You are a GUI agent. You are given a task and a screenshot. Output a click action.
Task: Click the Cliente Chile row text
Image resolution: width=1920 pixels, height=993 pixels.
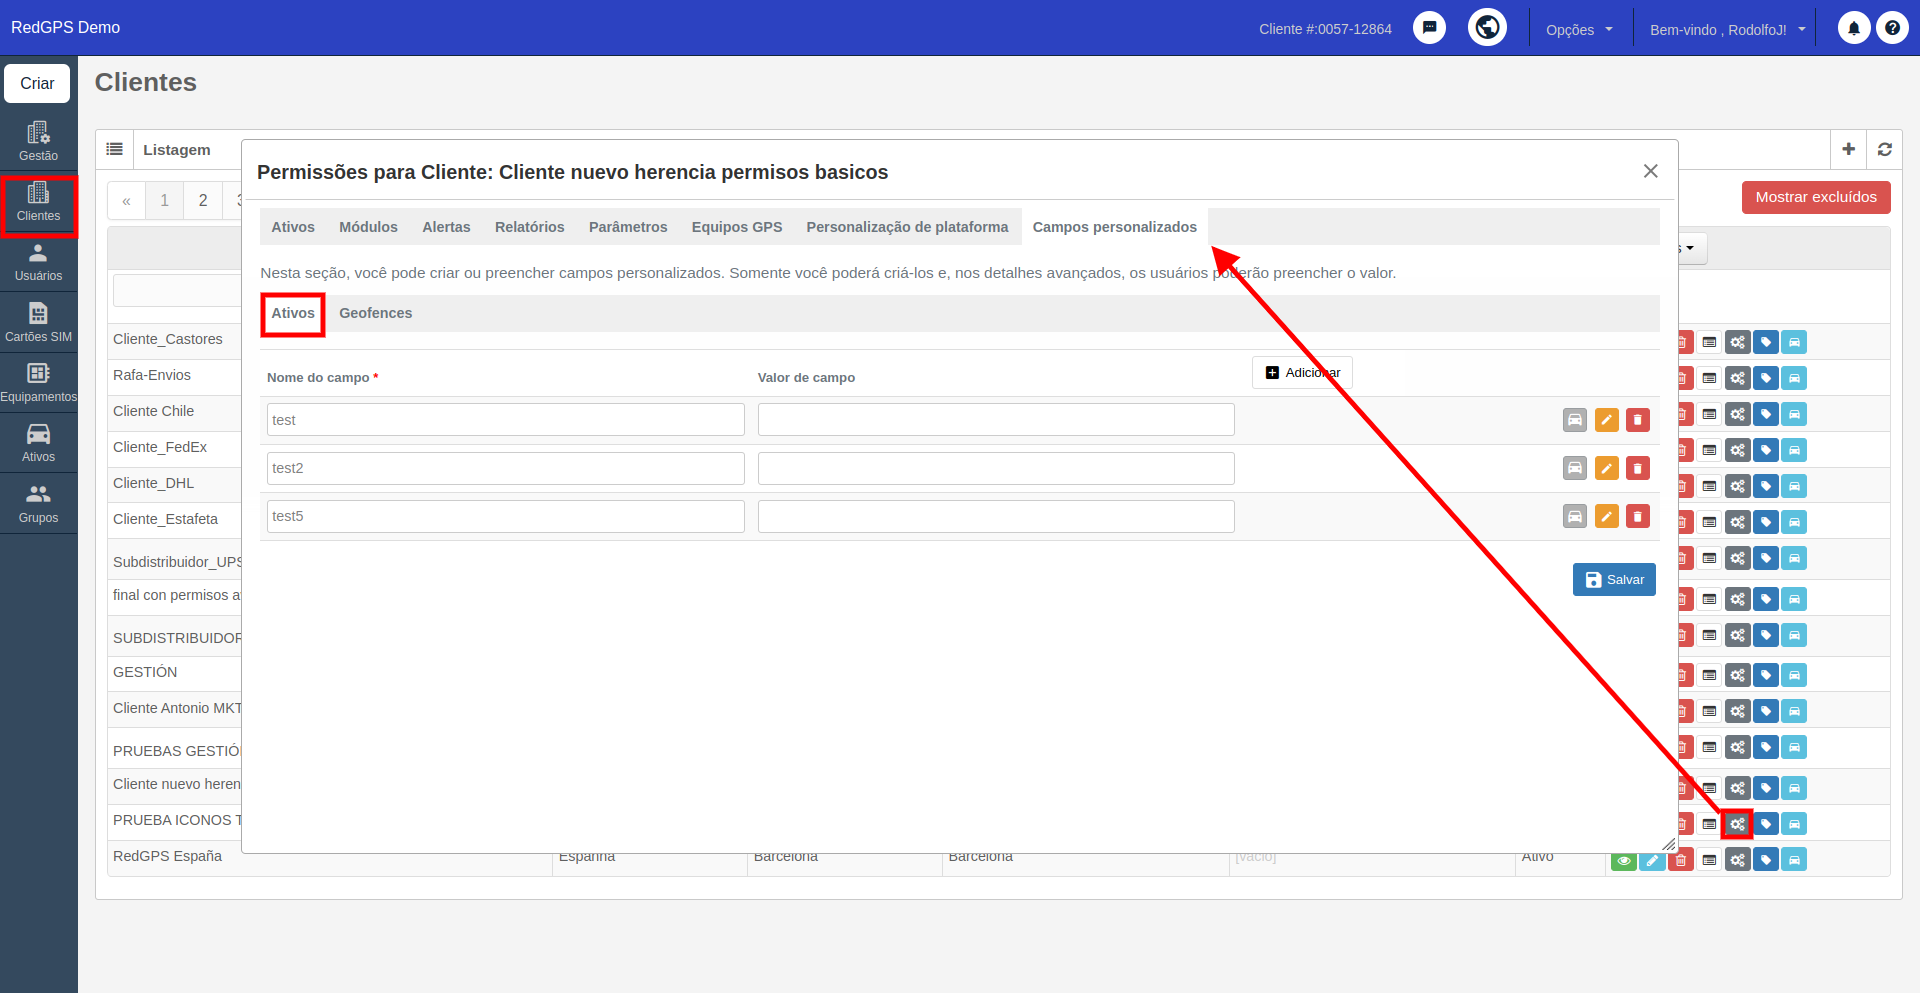(153, 411)
